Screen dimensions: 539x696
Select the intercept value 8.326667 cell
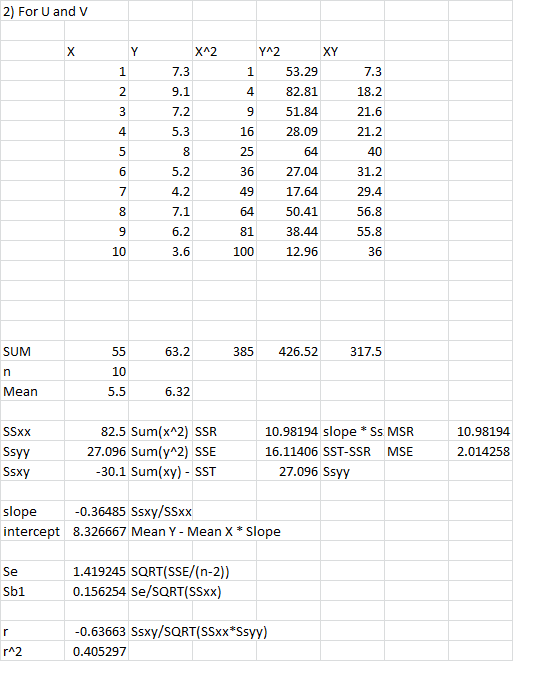coord(96,531)
